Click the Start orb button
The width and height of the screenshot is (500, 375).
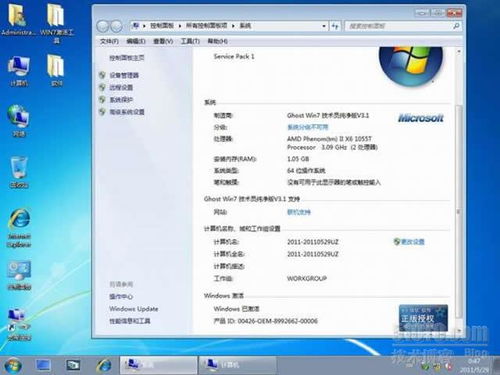click(x=13, y=365)
